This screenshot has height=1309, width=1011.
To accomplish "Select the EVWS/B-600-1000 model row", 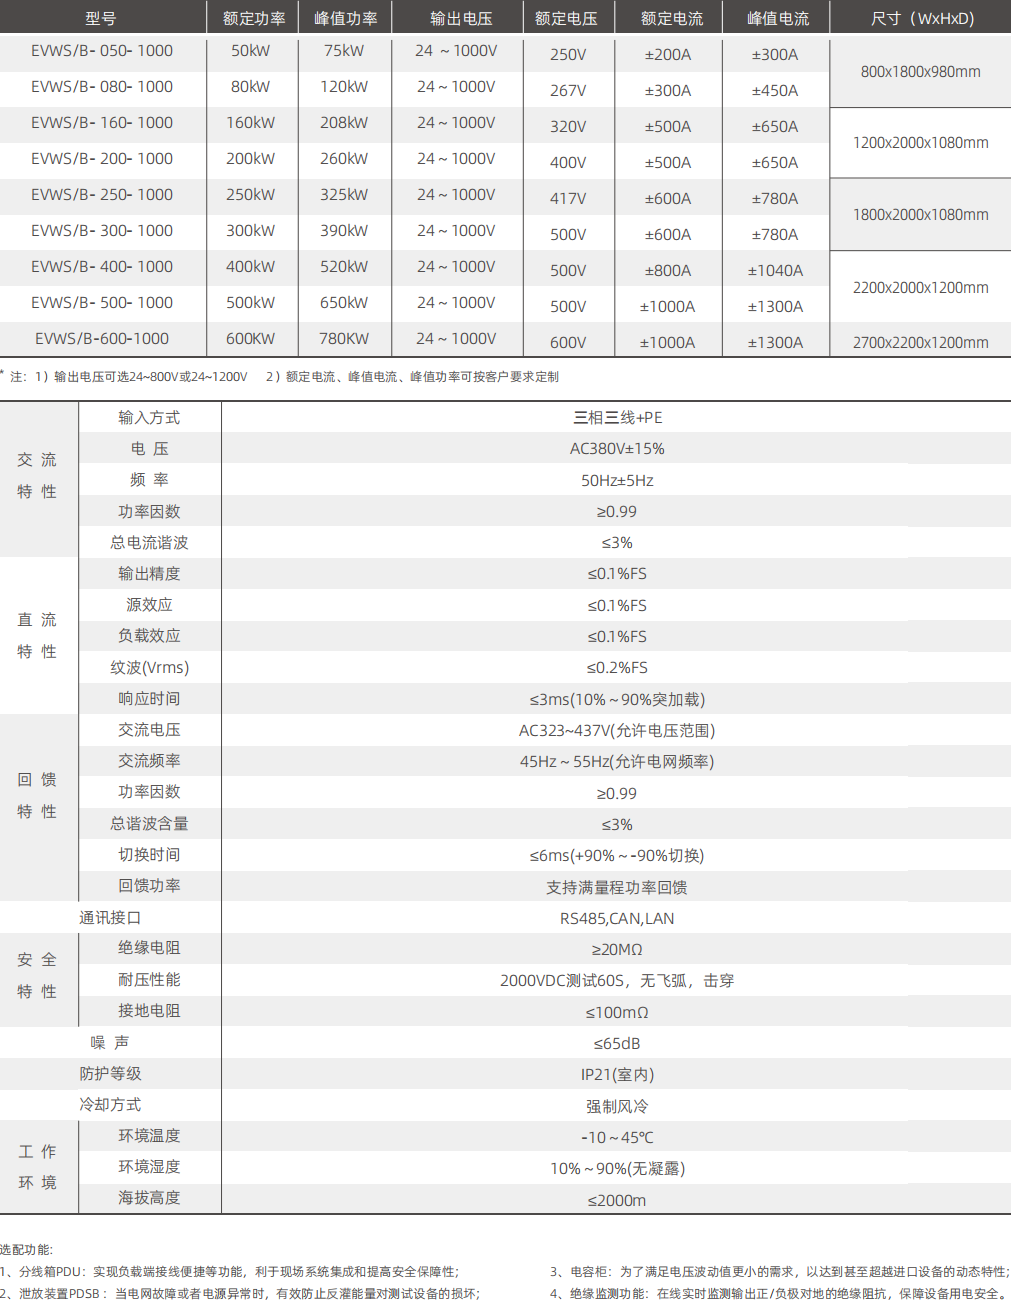I will click(102, 339).
